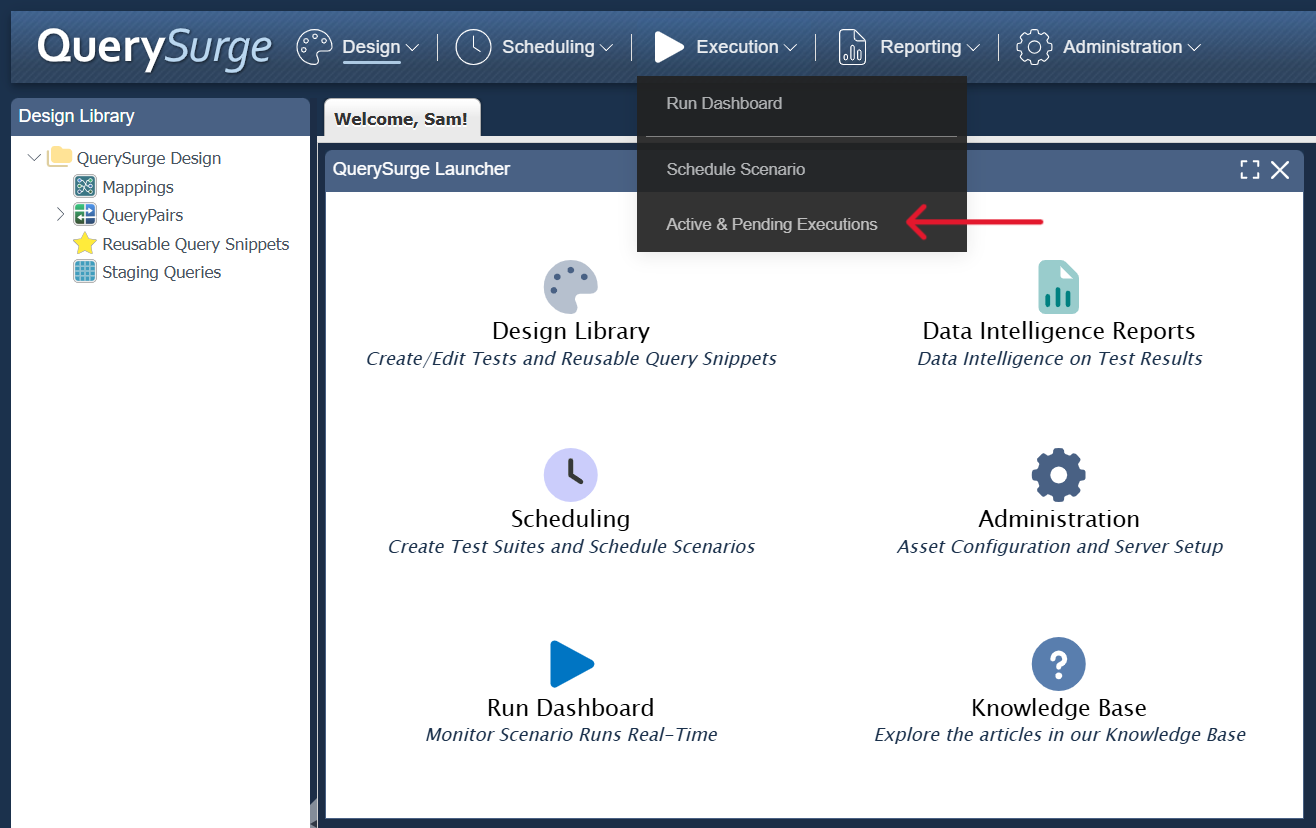Click the Knowledge Base question mark icon
The width and height of the screenshot is (1316, 828).
[1059, 664]
